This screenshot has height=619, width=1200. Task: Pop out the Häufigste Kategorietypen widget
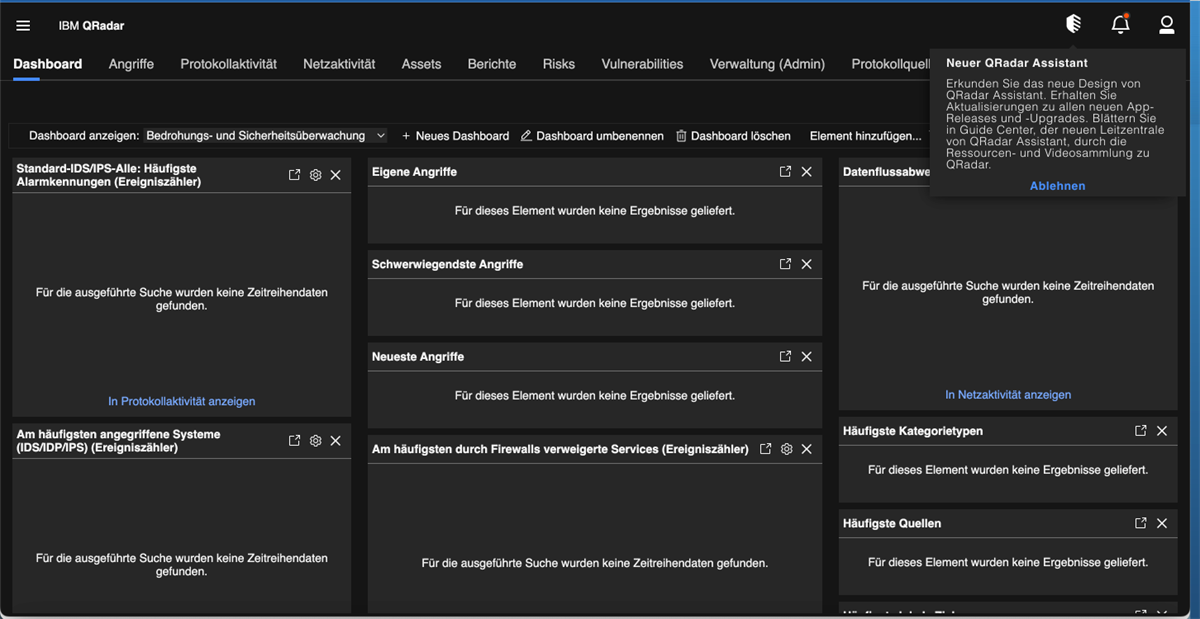pyautogui.click(x=1140, y=431)
